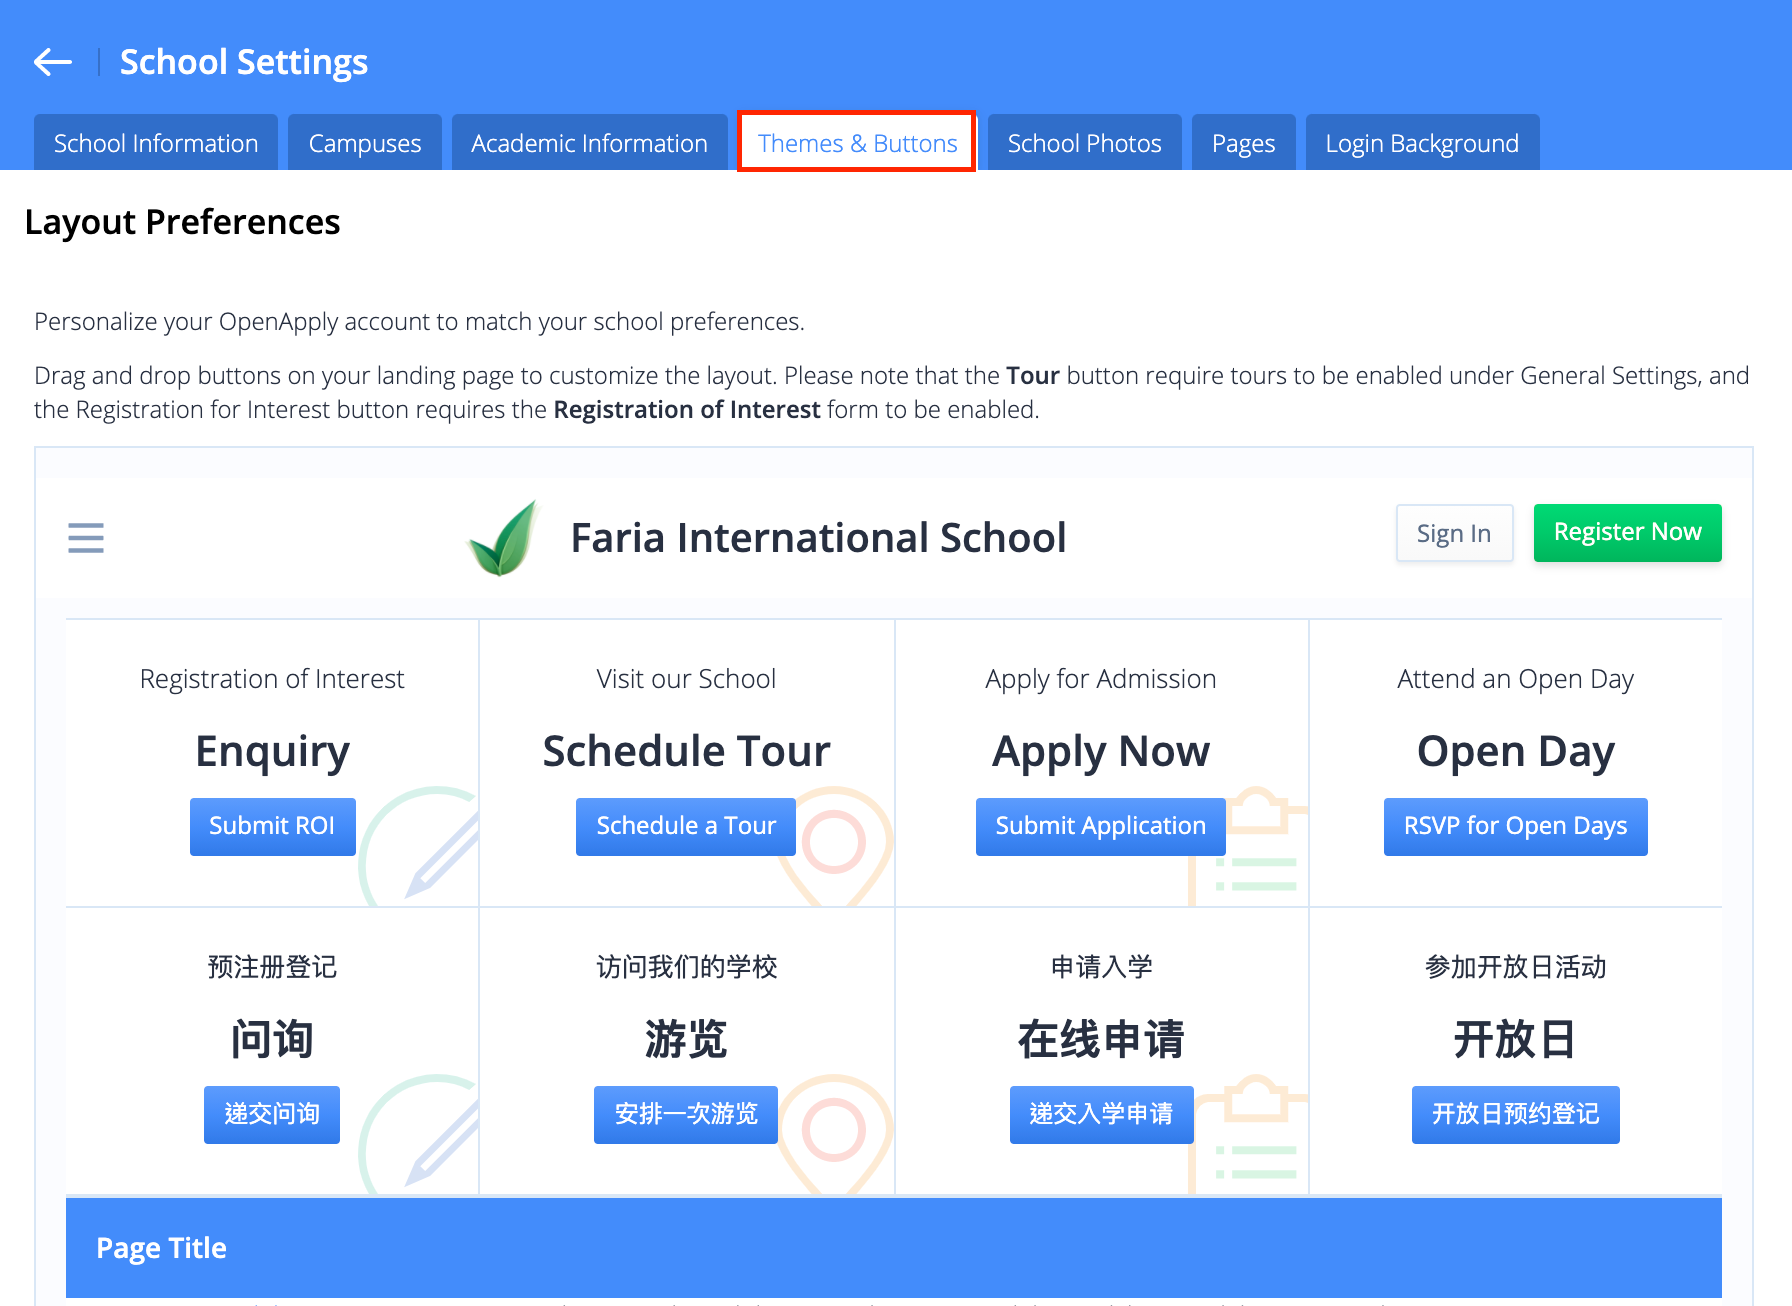Viewport: 1792px width, 1306px height.
Task: Click the Submit Application button
Action: (1101, 826)
